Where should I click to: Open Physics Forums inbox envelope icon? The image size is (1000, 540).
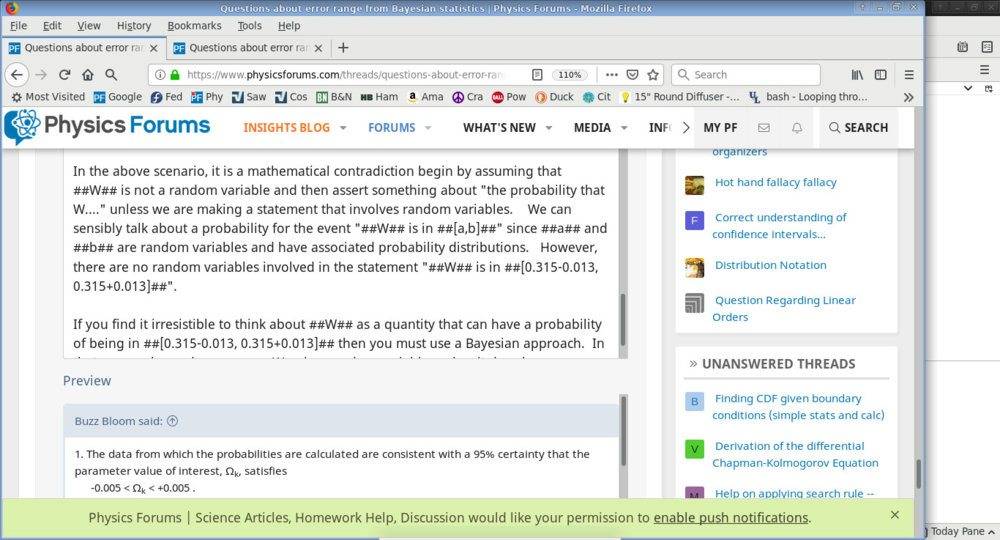point(763,128)
